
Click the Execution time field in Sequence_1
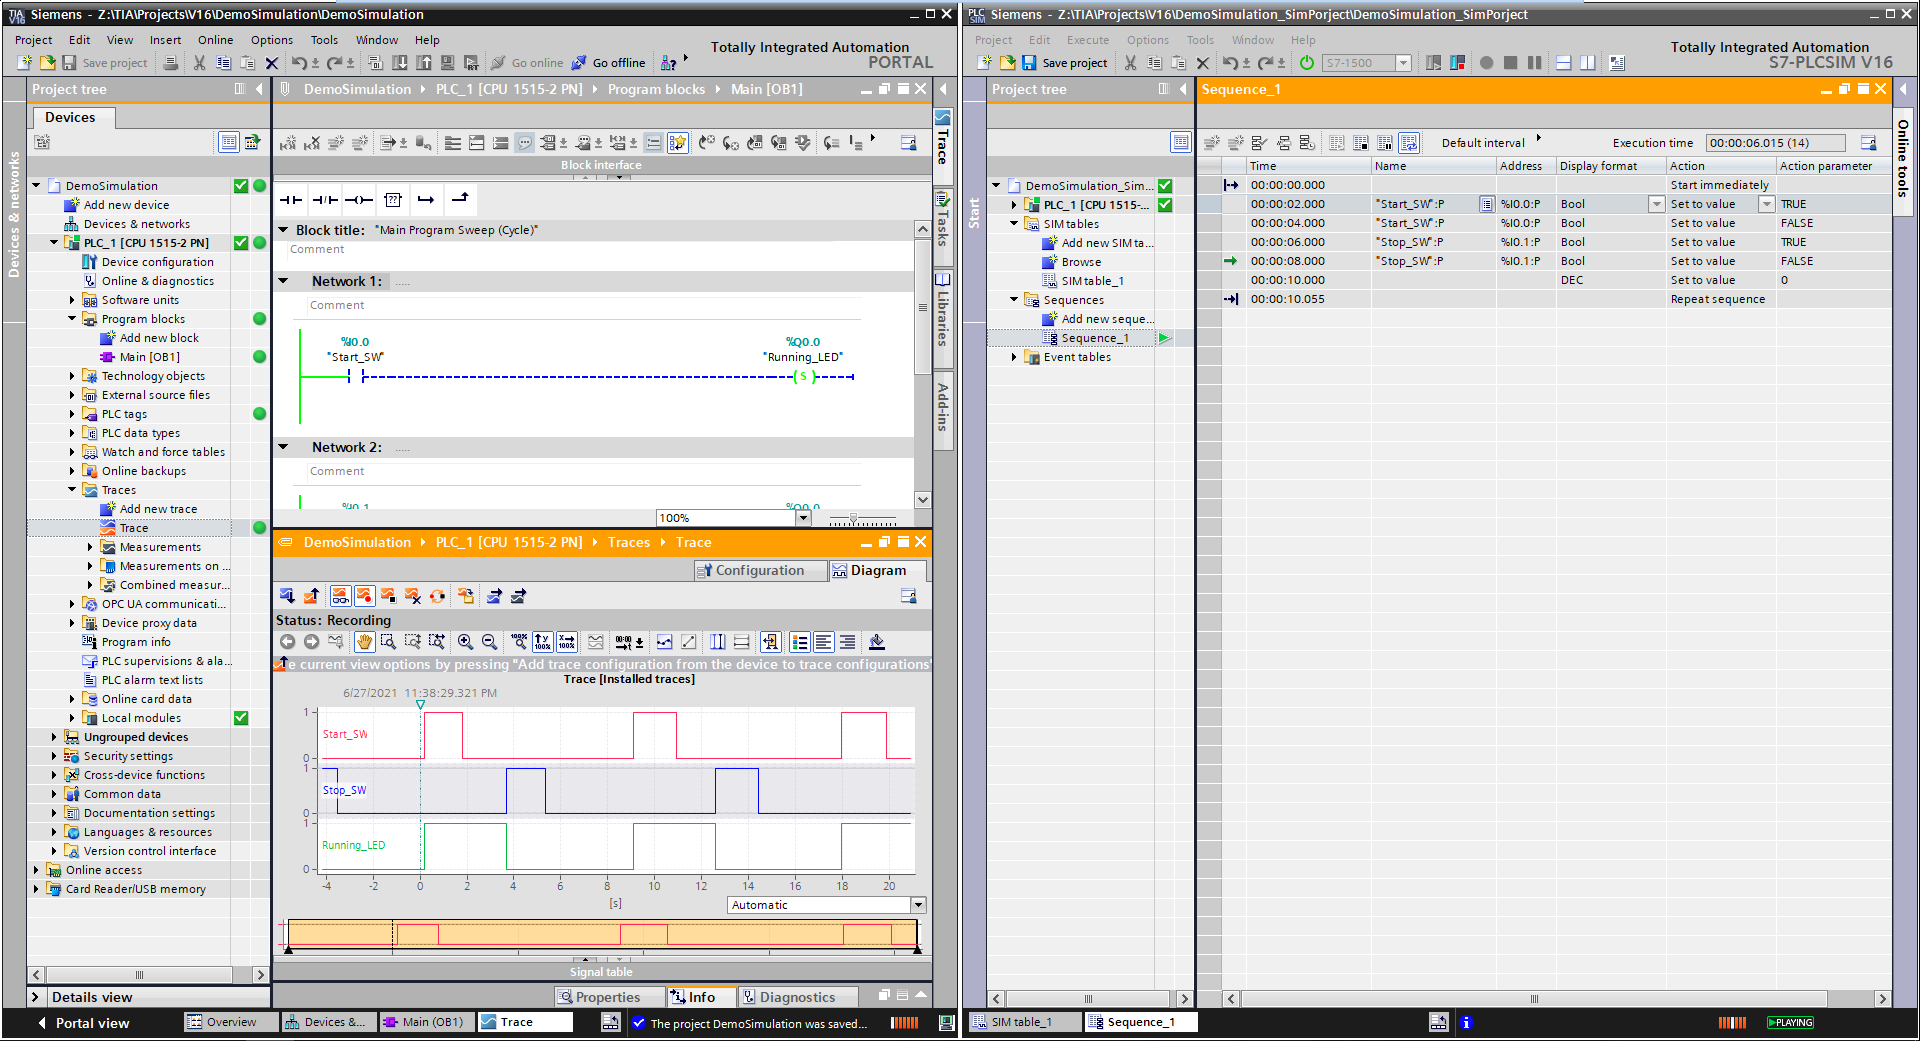pyautogui.click(x=1775, y=143)
